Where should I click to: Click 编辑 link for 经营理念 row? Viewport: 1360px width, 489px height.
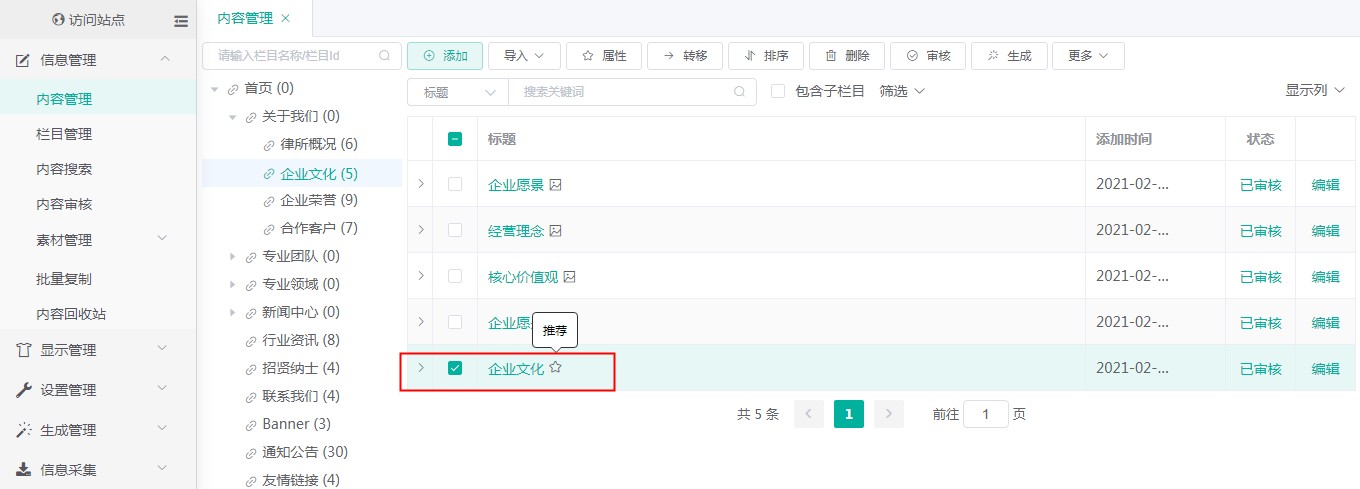[1325, 231]
